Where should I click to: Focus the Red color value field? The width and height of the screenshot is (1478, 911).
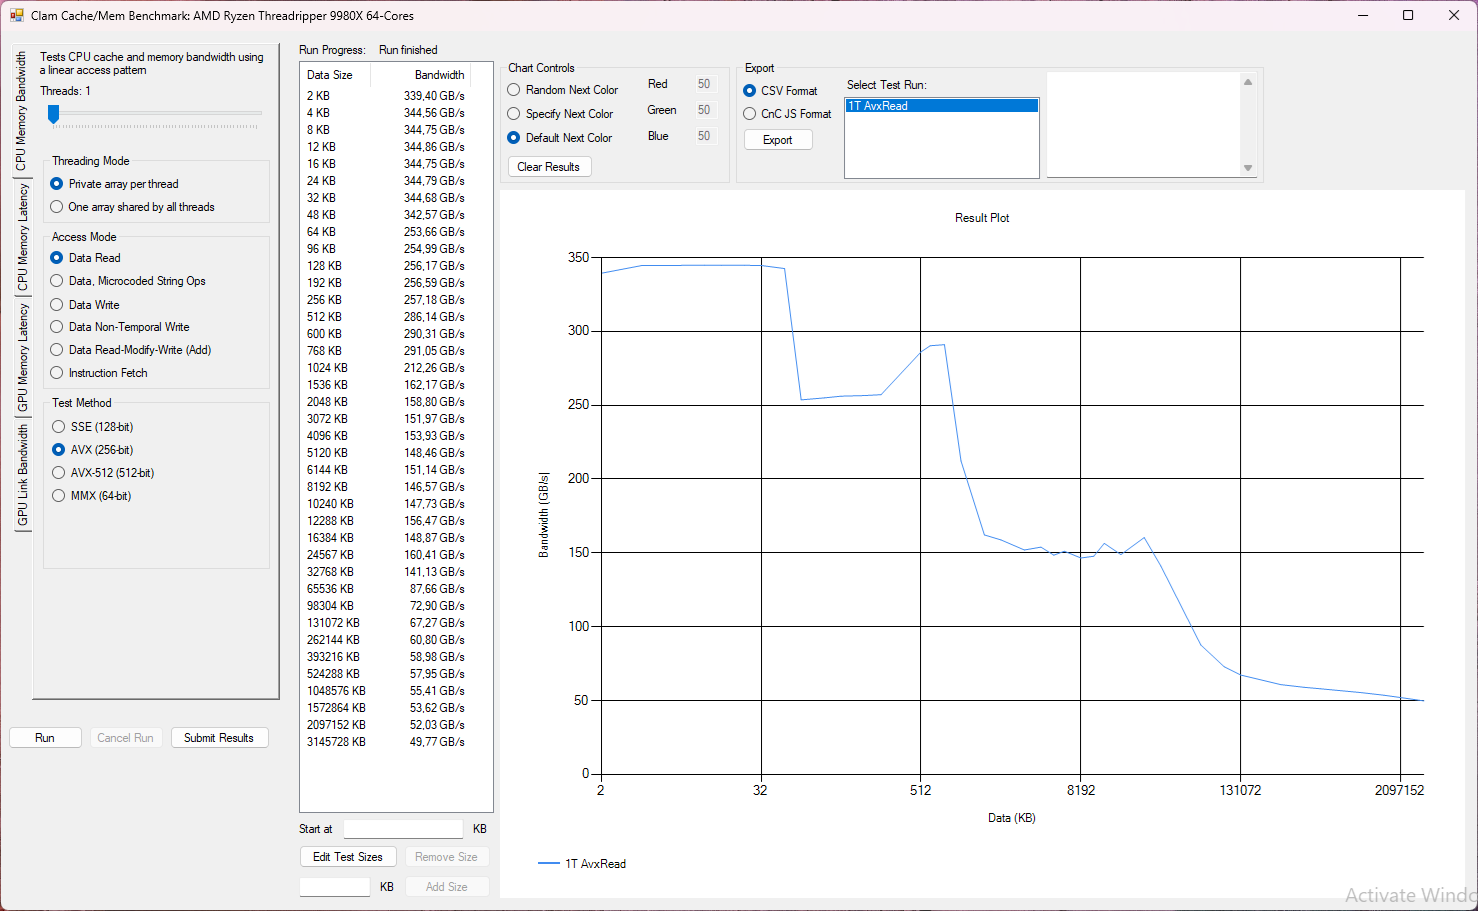click(x=705, y=84)
